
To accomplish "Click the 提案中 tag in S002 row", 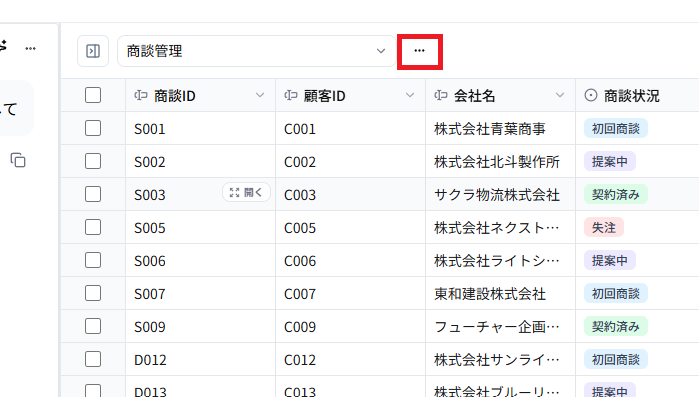I will pyautogui.click(x=610, y=161).
